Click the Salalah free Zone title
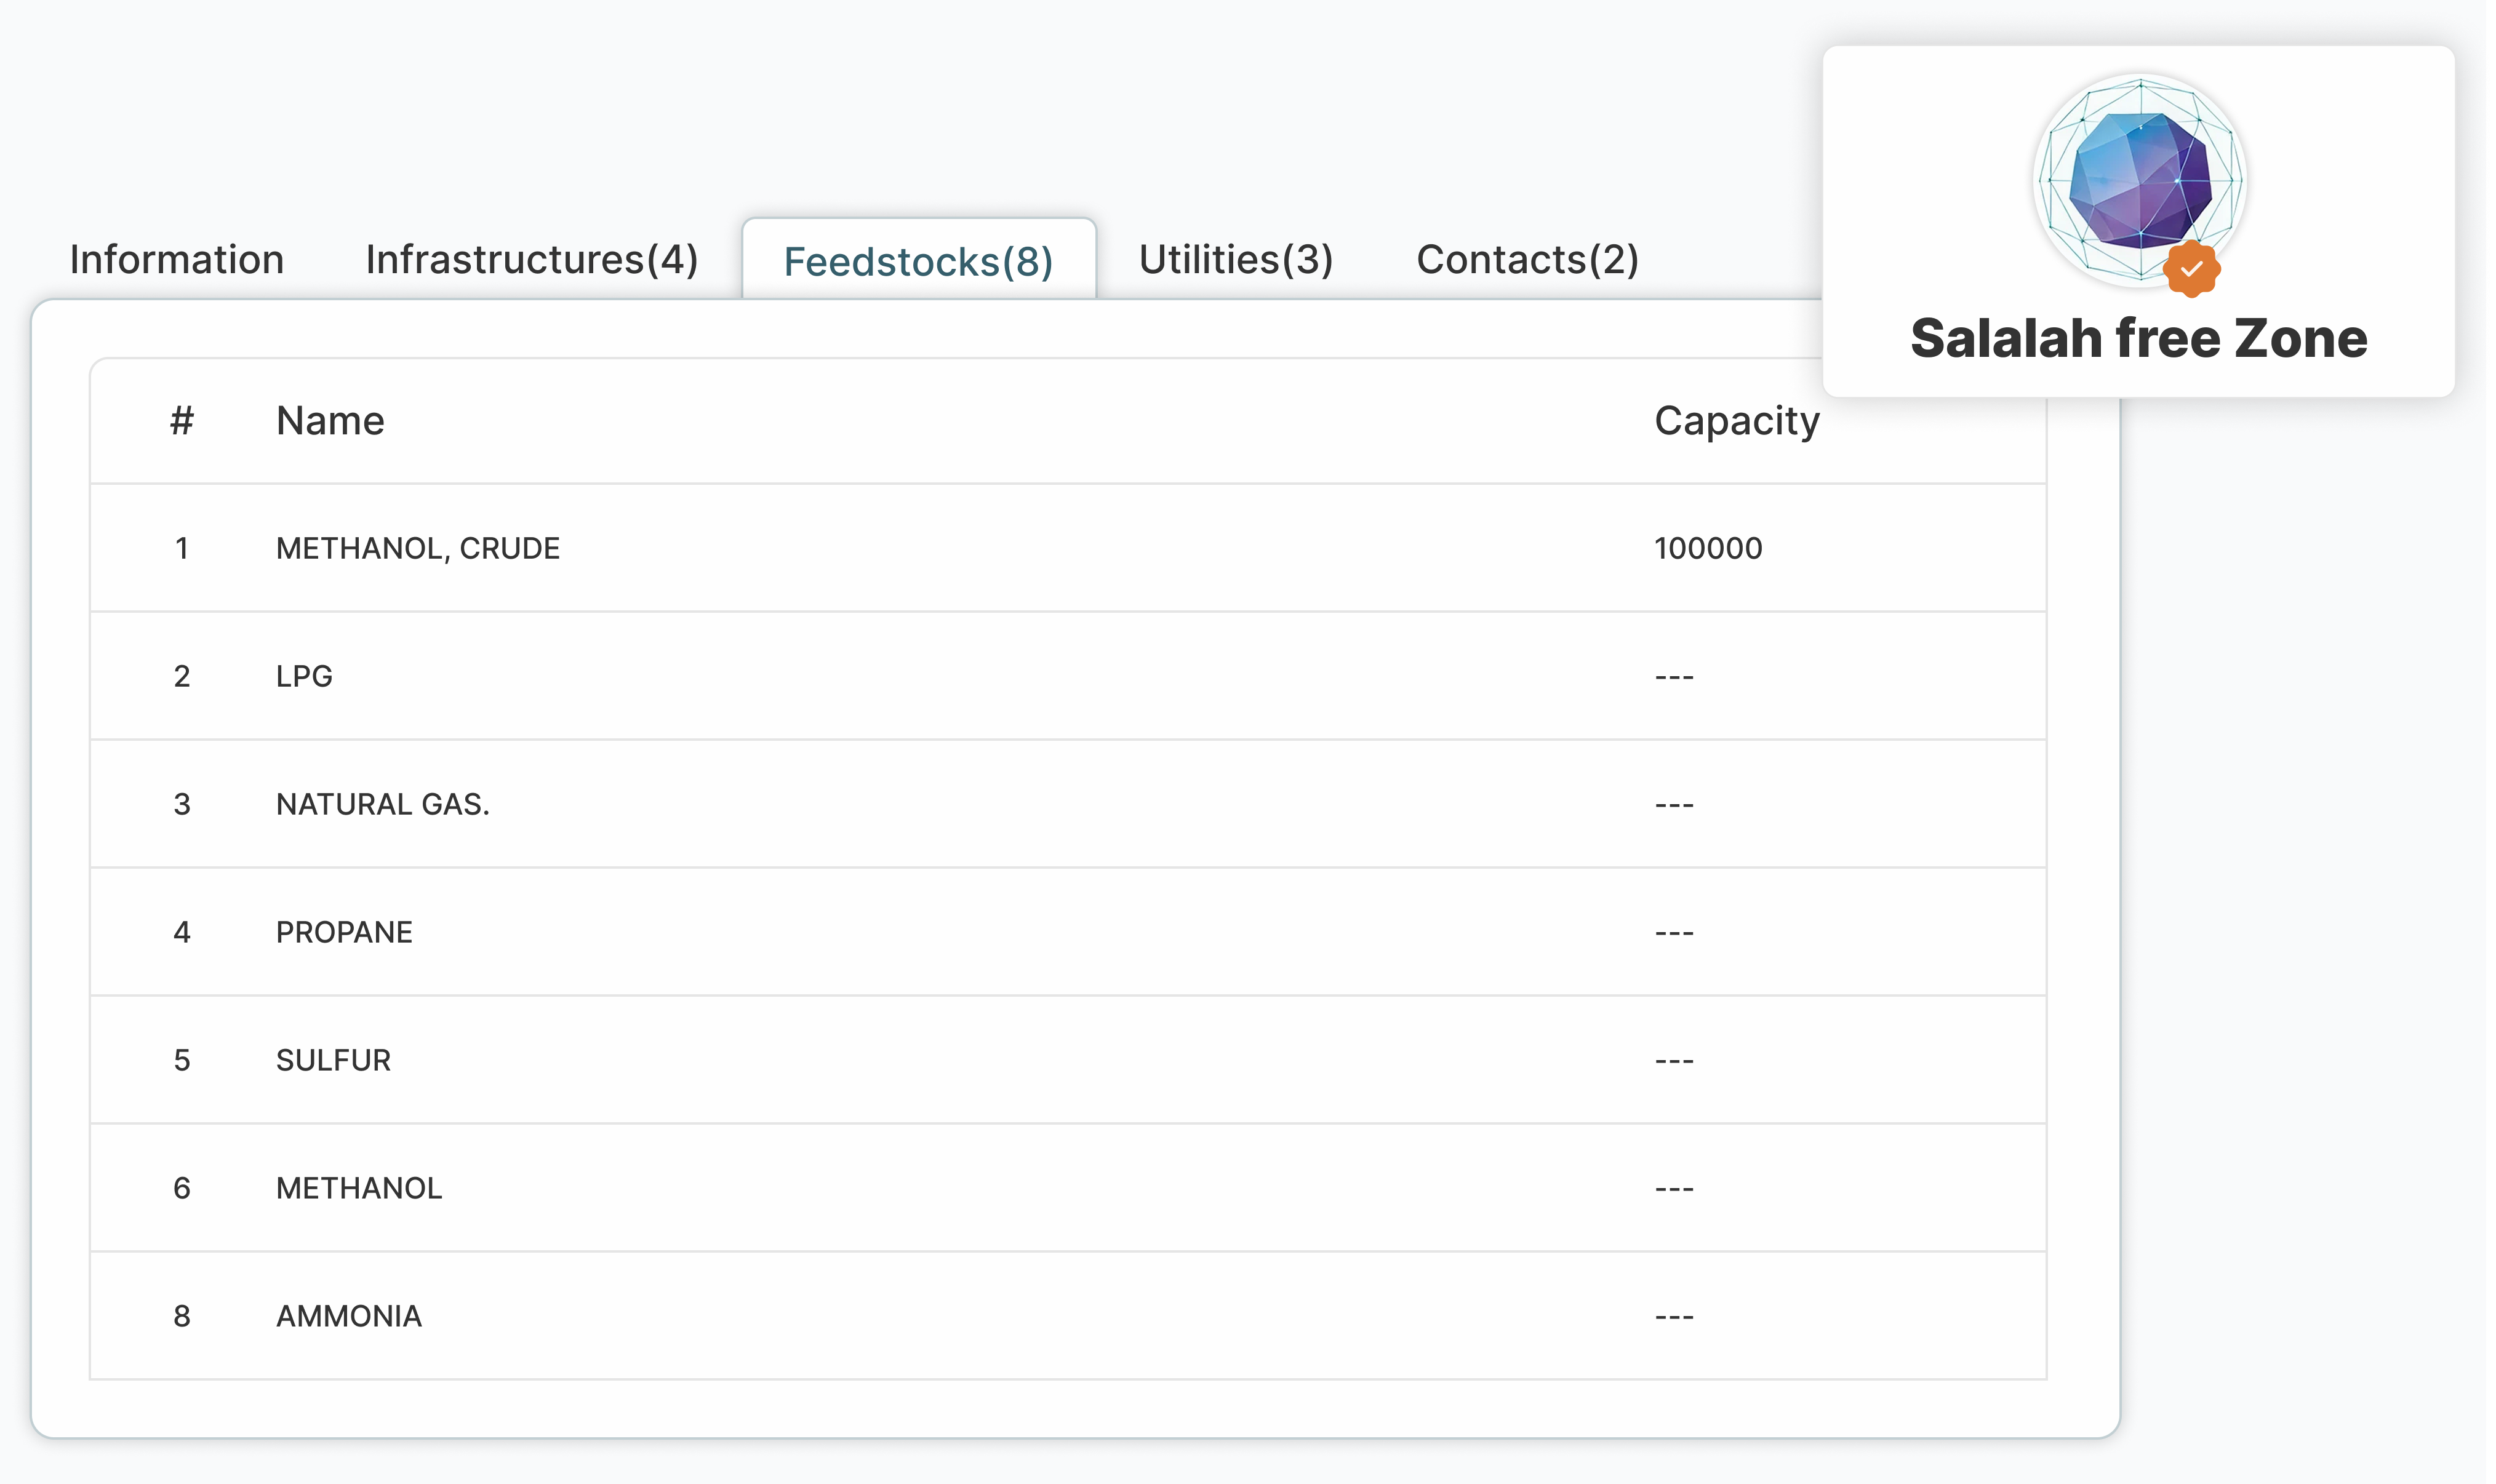Image resolution: width=2496 pixels, height=1484 pixels. [2139, 338]
